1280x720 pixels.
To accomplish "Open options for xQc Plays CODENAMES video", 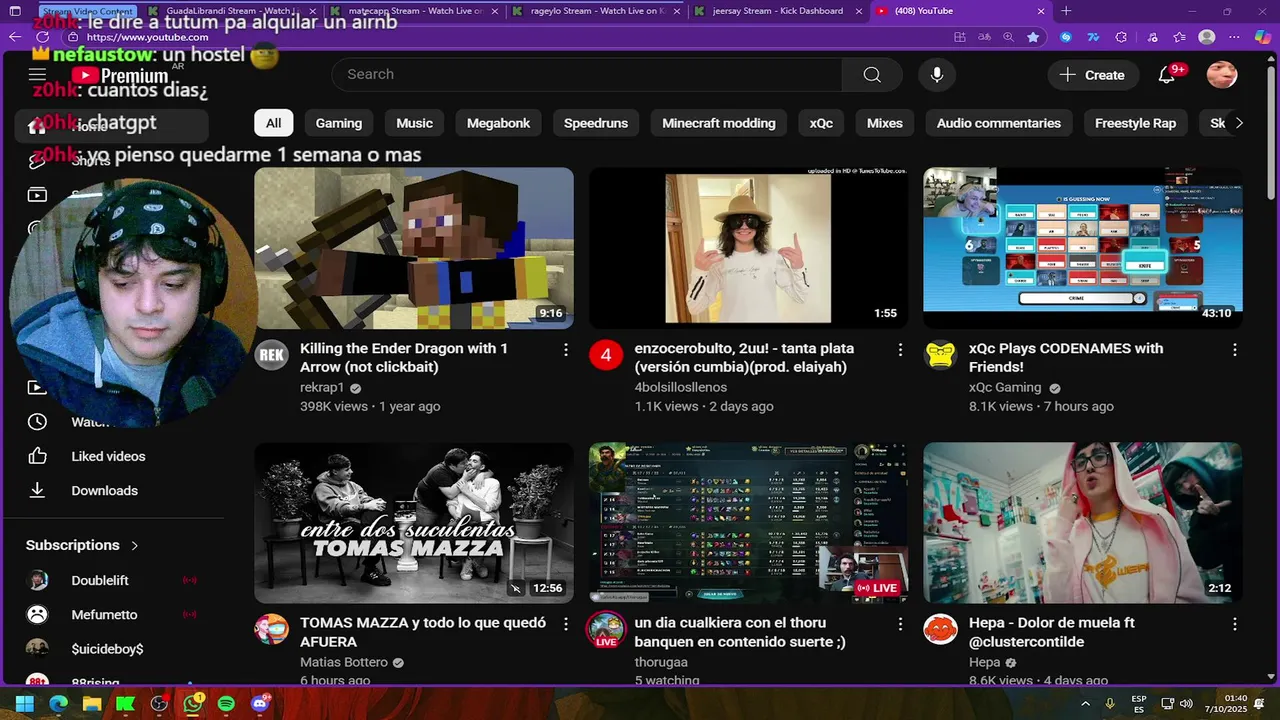I will tap(1235, 350).
